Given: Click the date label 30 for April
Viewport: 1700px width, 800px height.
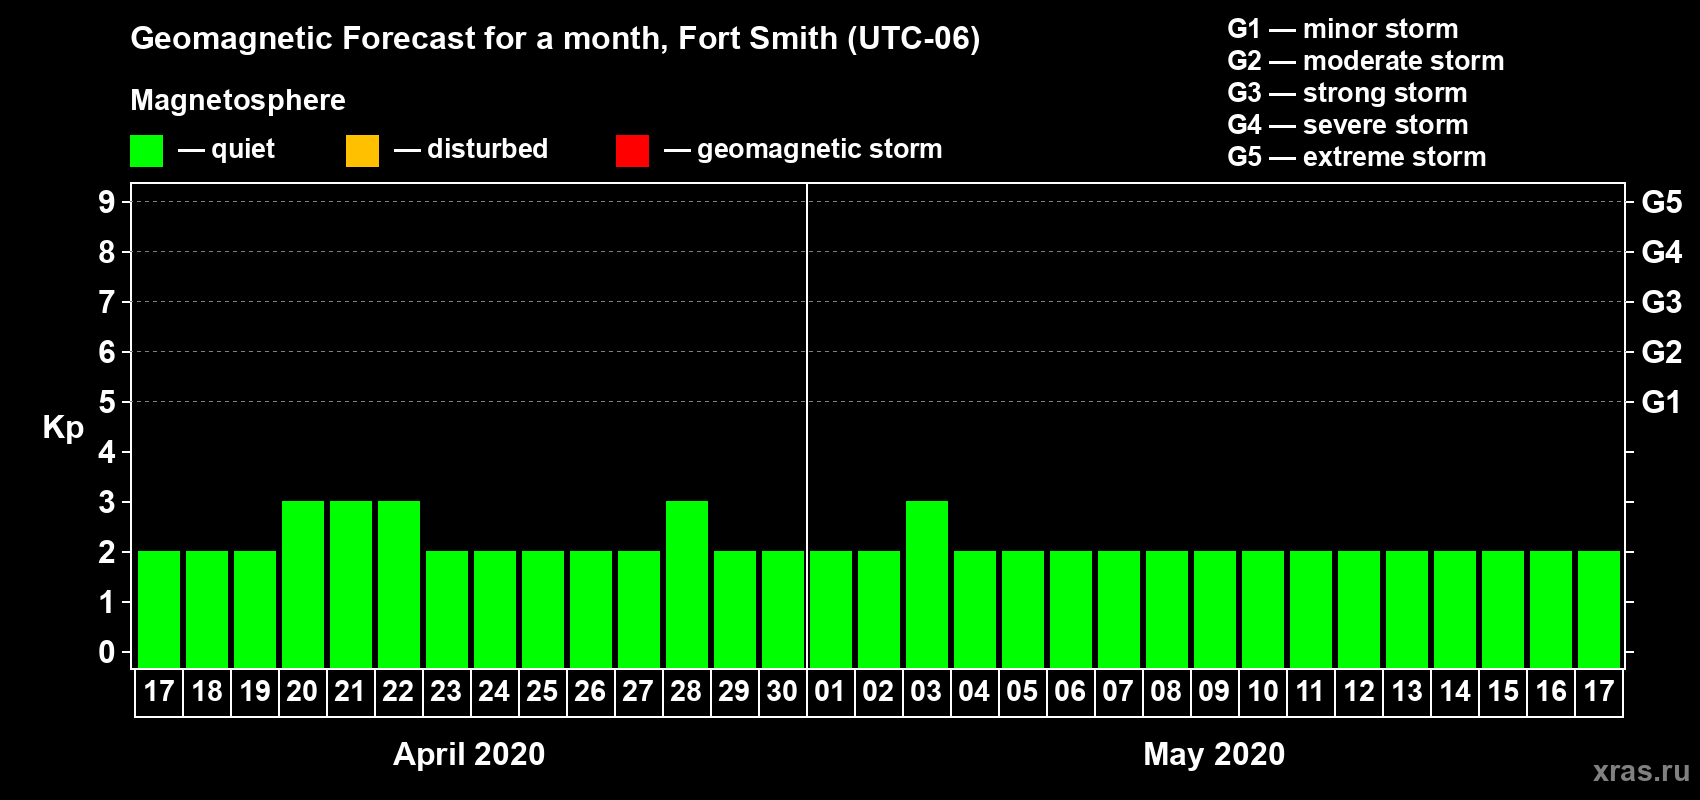Looking at the screenshot, I should point(782,691).
